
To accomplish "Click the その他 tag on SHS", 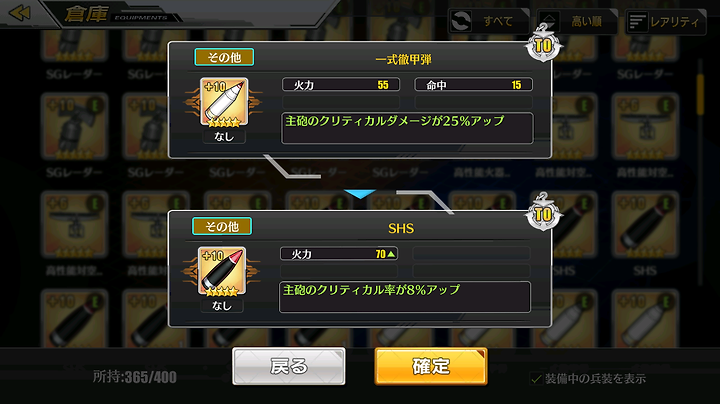I will [x=222, y=226].
